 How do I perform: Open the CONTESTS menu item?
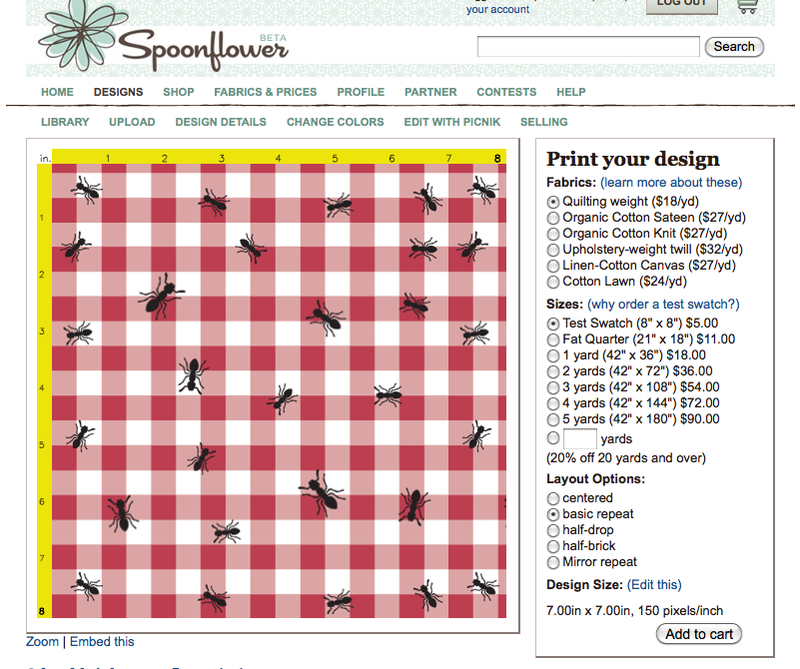coord(507,92)
